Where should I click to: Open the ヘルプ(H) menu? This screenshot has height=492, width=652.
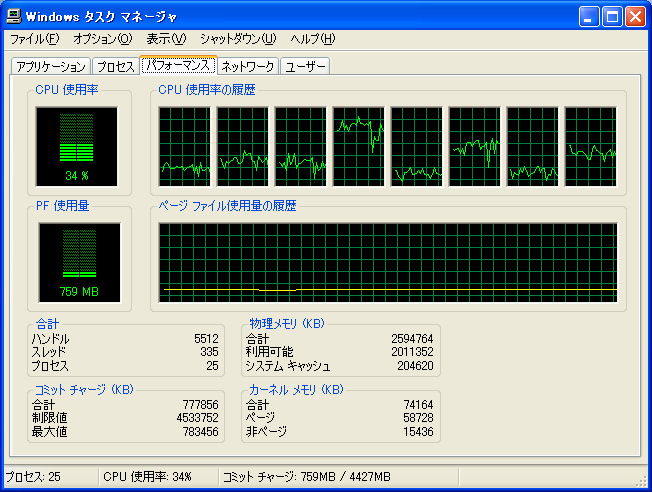click(x=313, y=39)
